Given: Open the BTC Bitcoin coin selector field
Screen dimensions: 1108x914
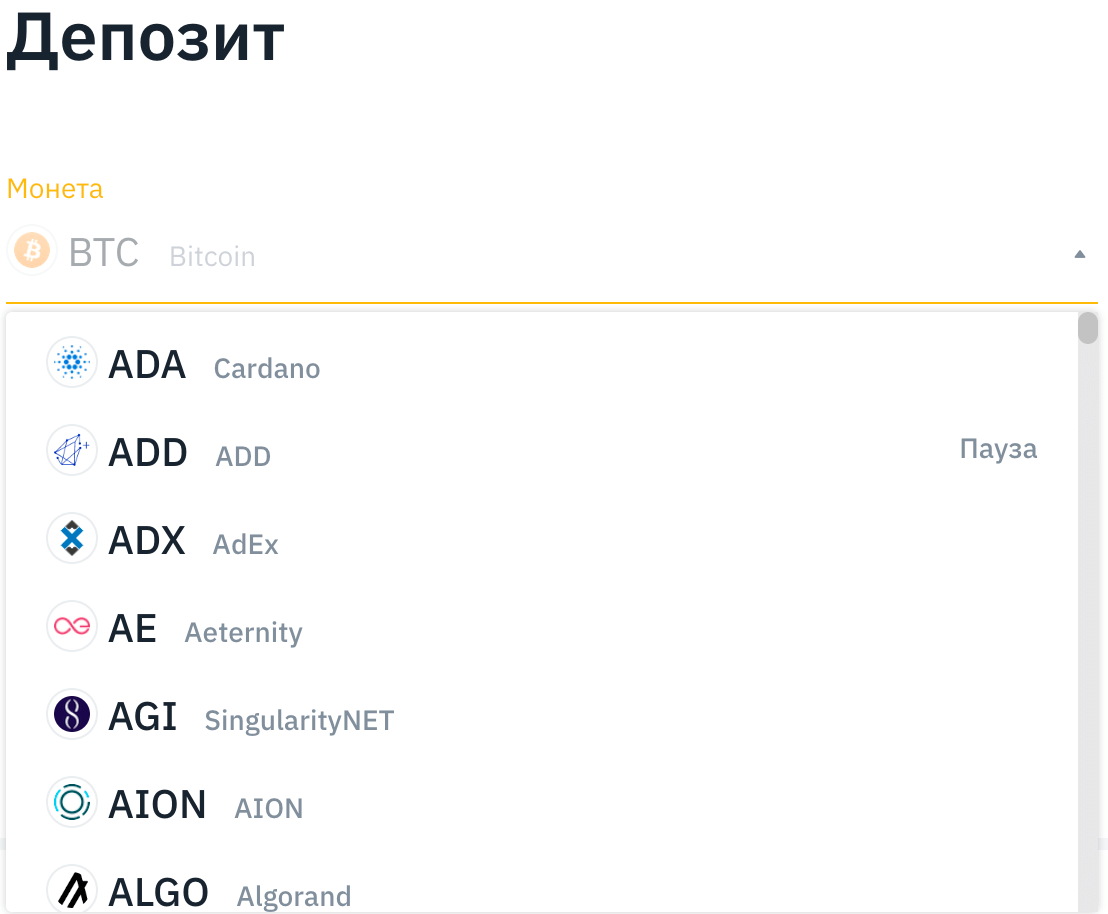Looking at the screenshot, I should click(500, 254).
